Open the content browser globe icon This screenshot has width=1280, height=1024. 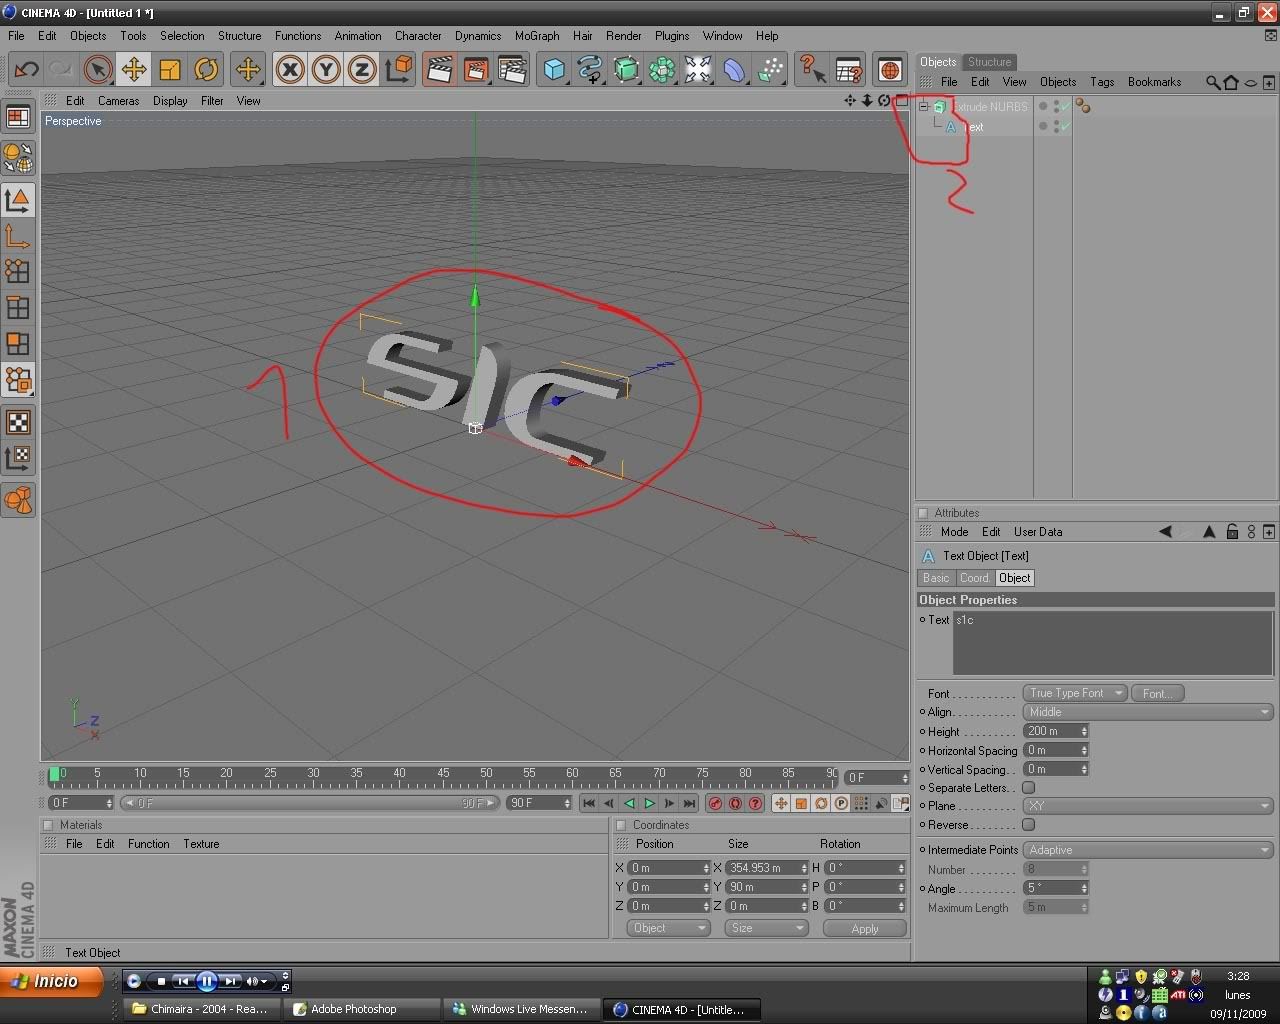(889, 69)
